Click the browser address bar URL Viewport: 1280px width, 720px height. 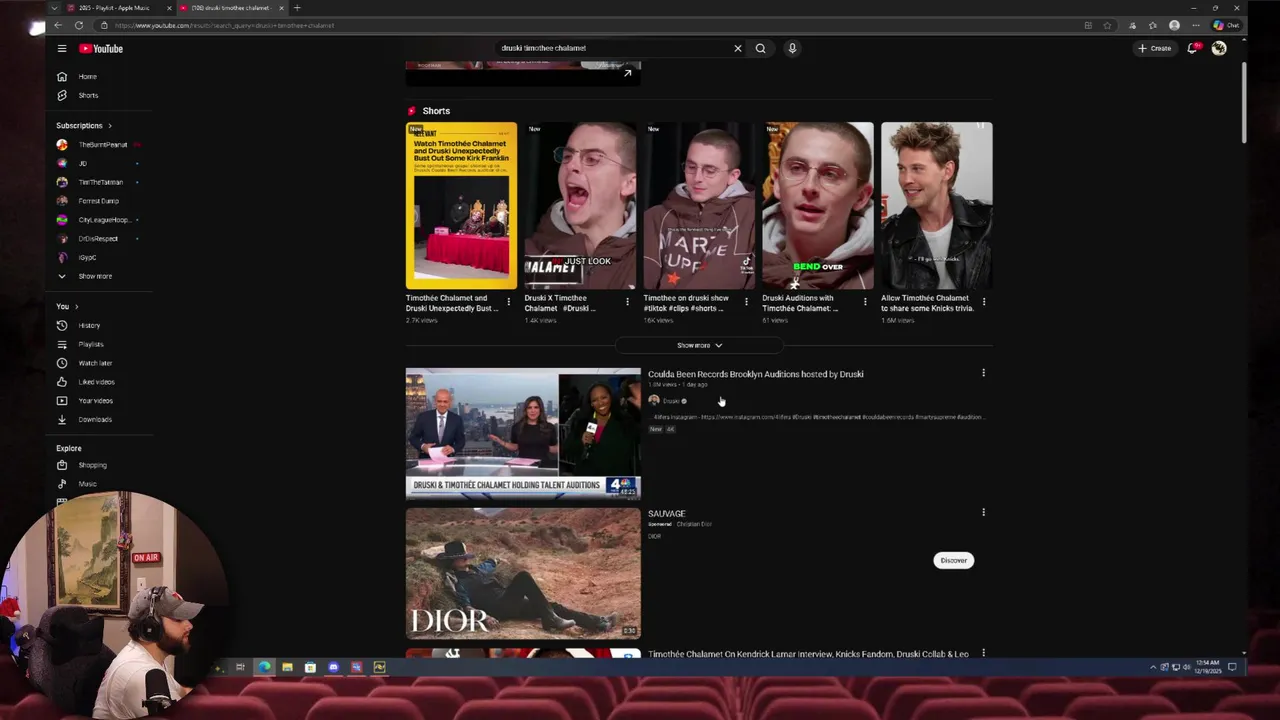click(224, 25)
